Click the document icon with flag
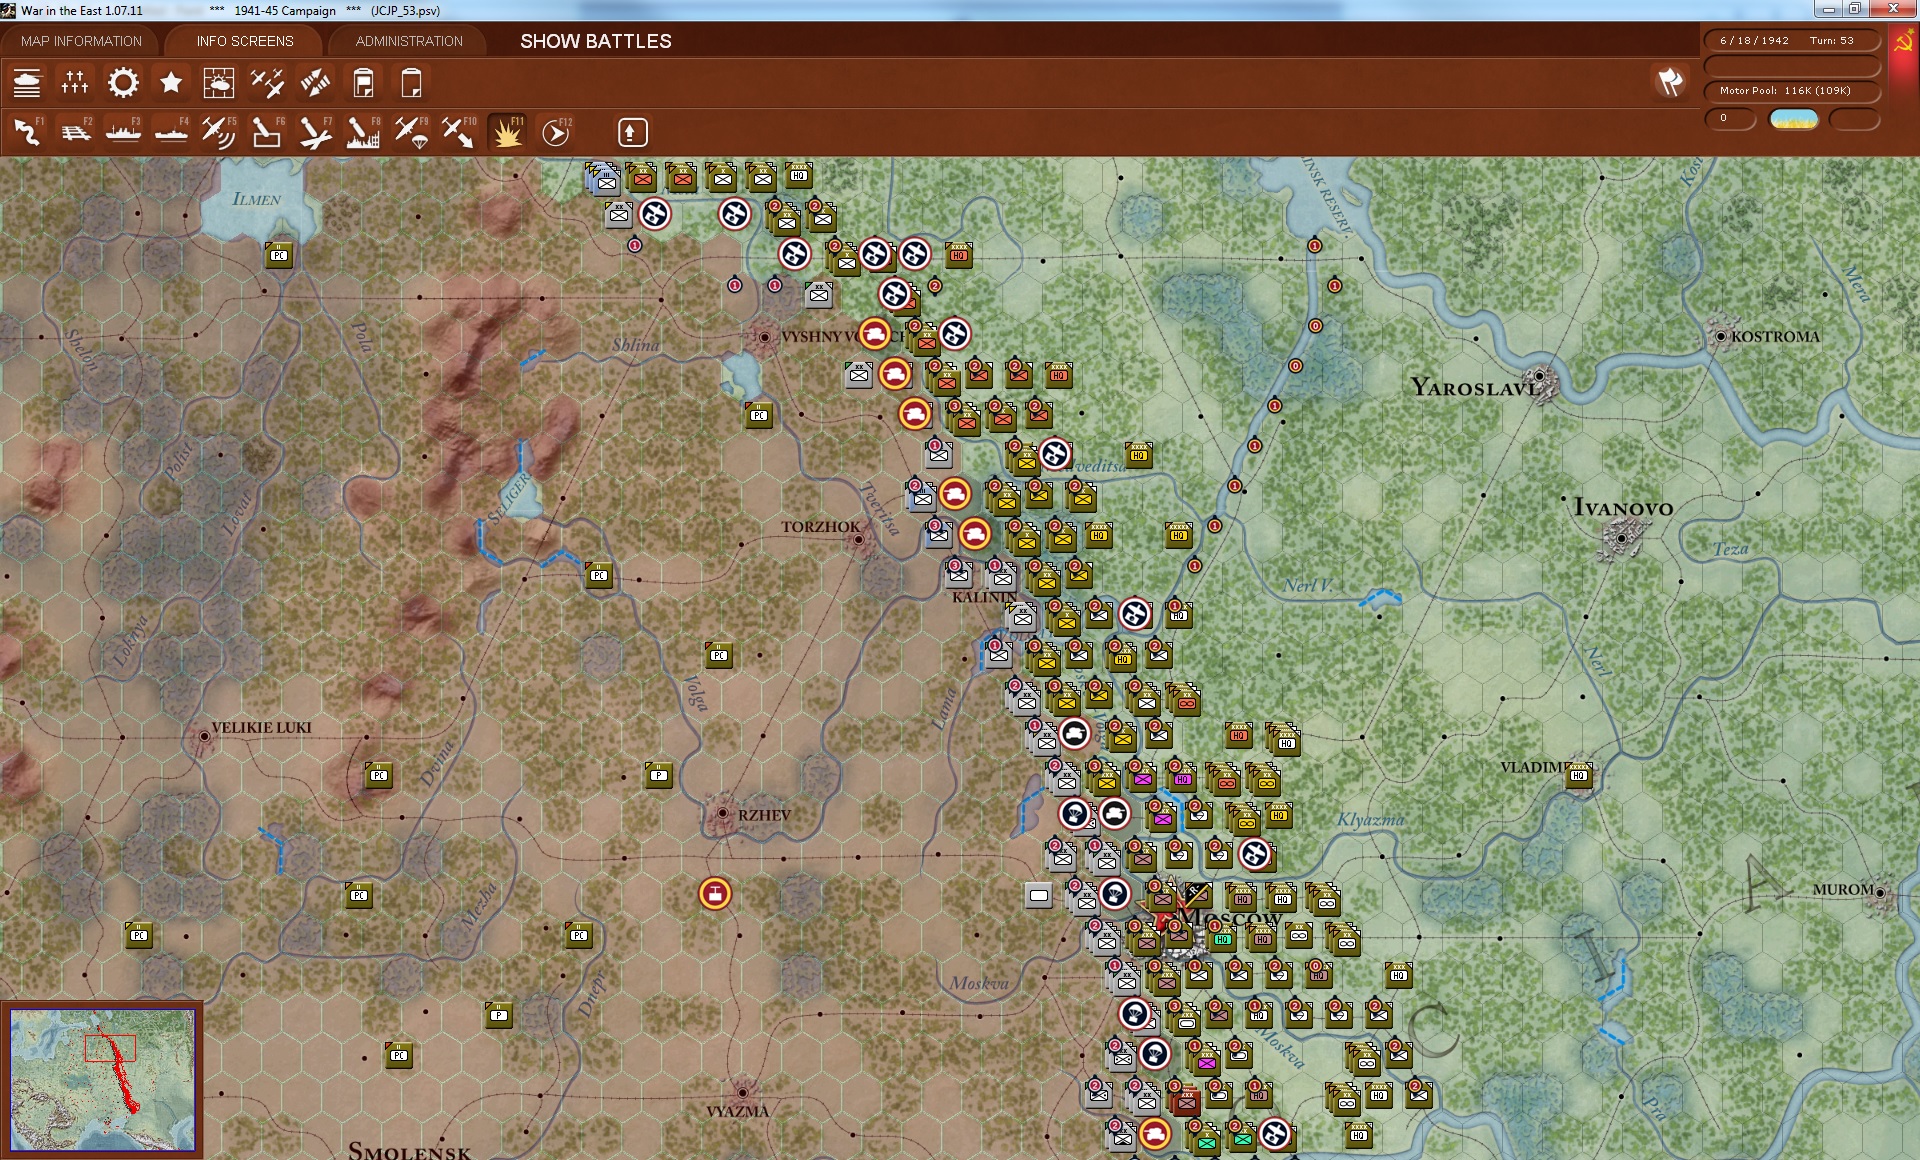Viewport: 1920px width, 1160px height. [363, 83]
